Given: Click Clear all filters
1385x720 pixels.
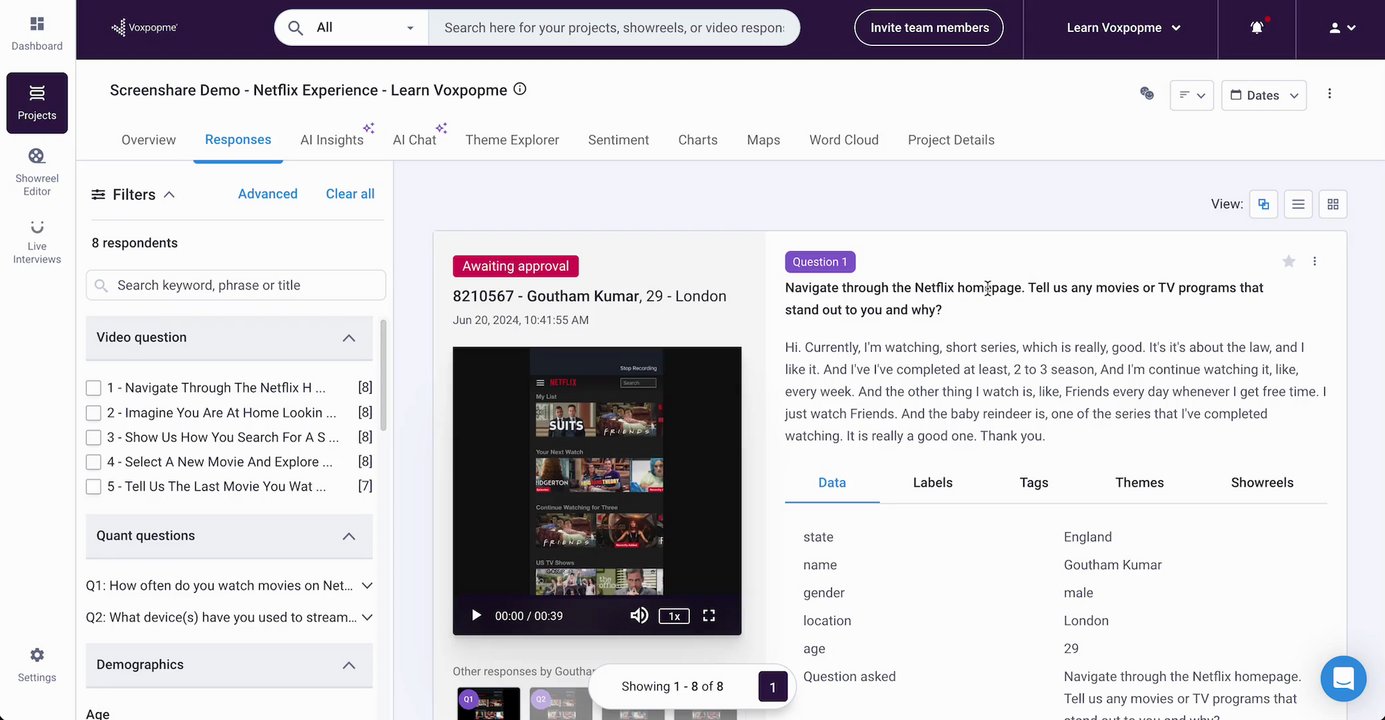Looking at the screenshot, I should (350, 194).
